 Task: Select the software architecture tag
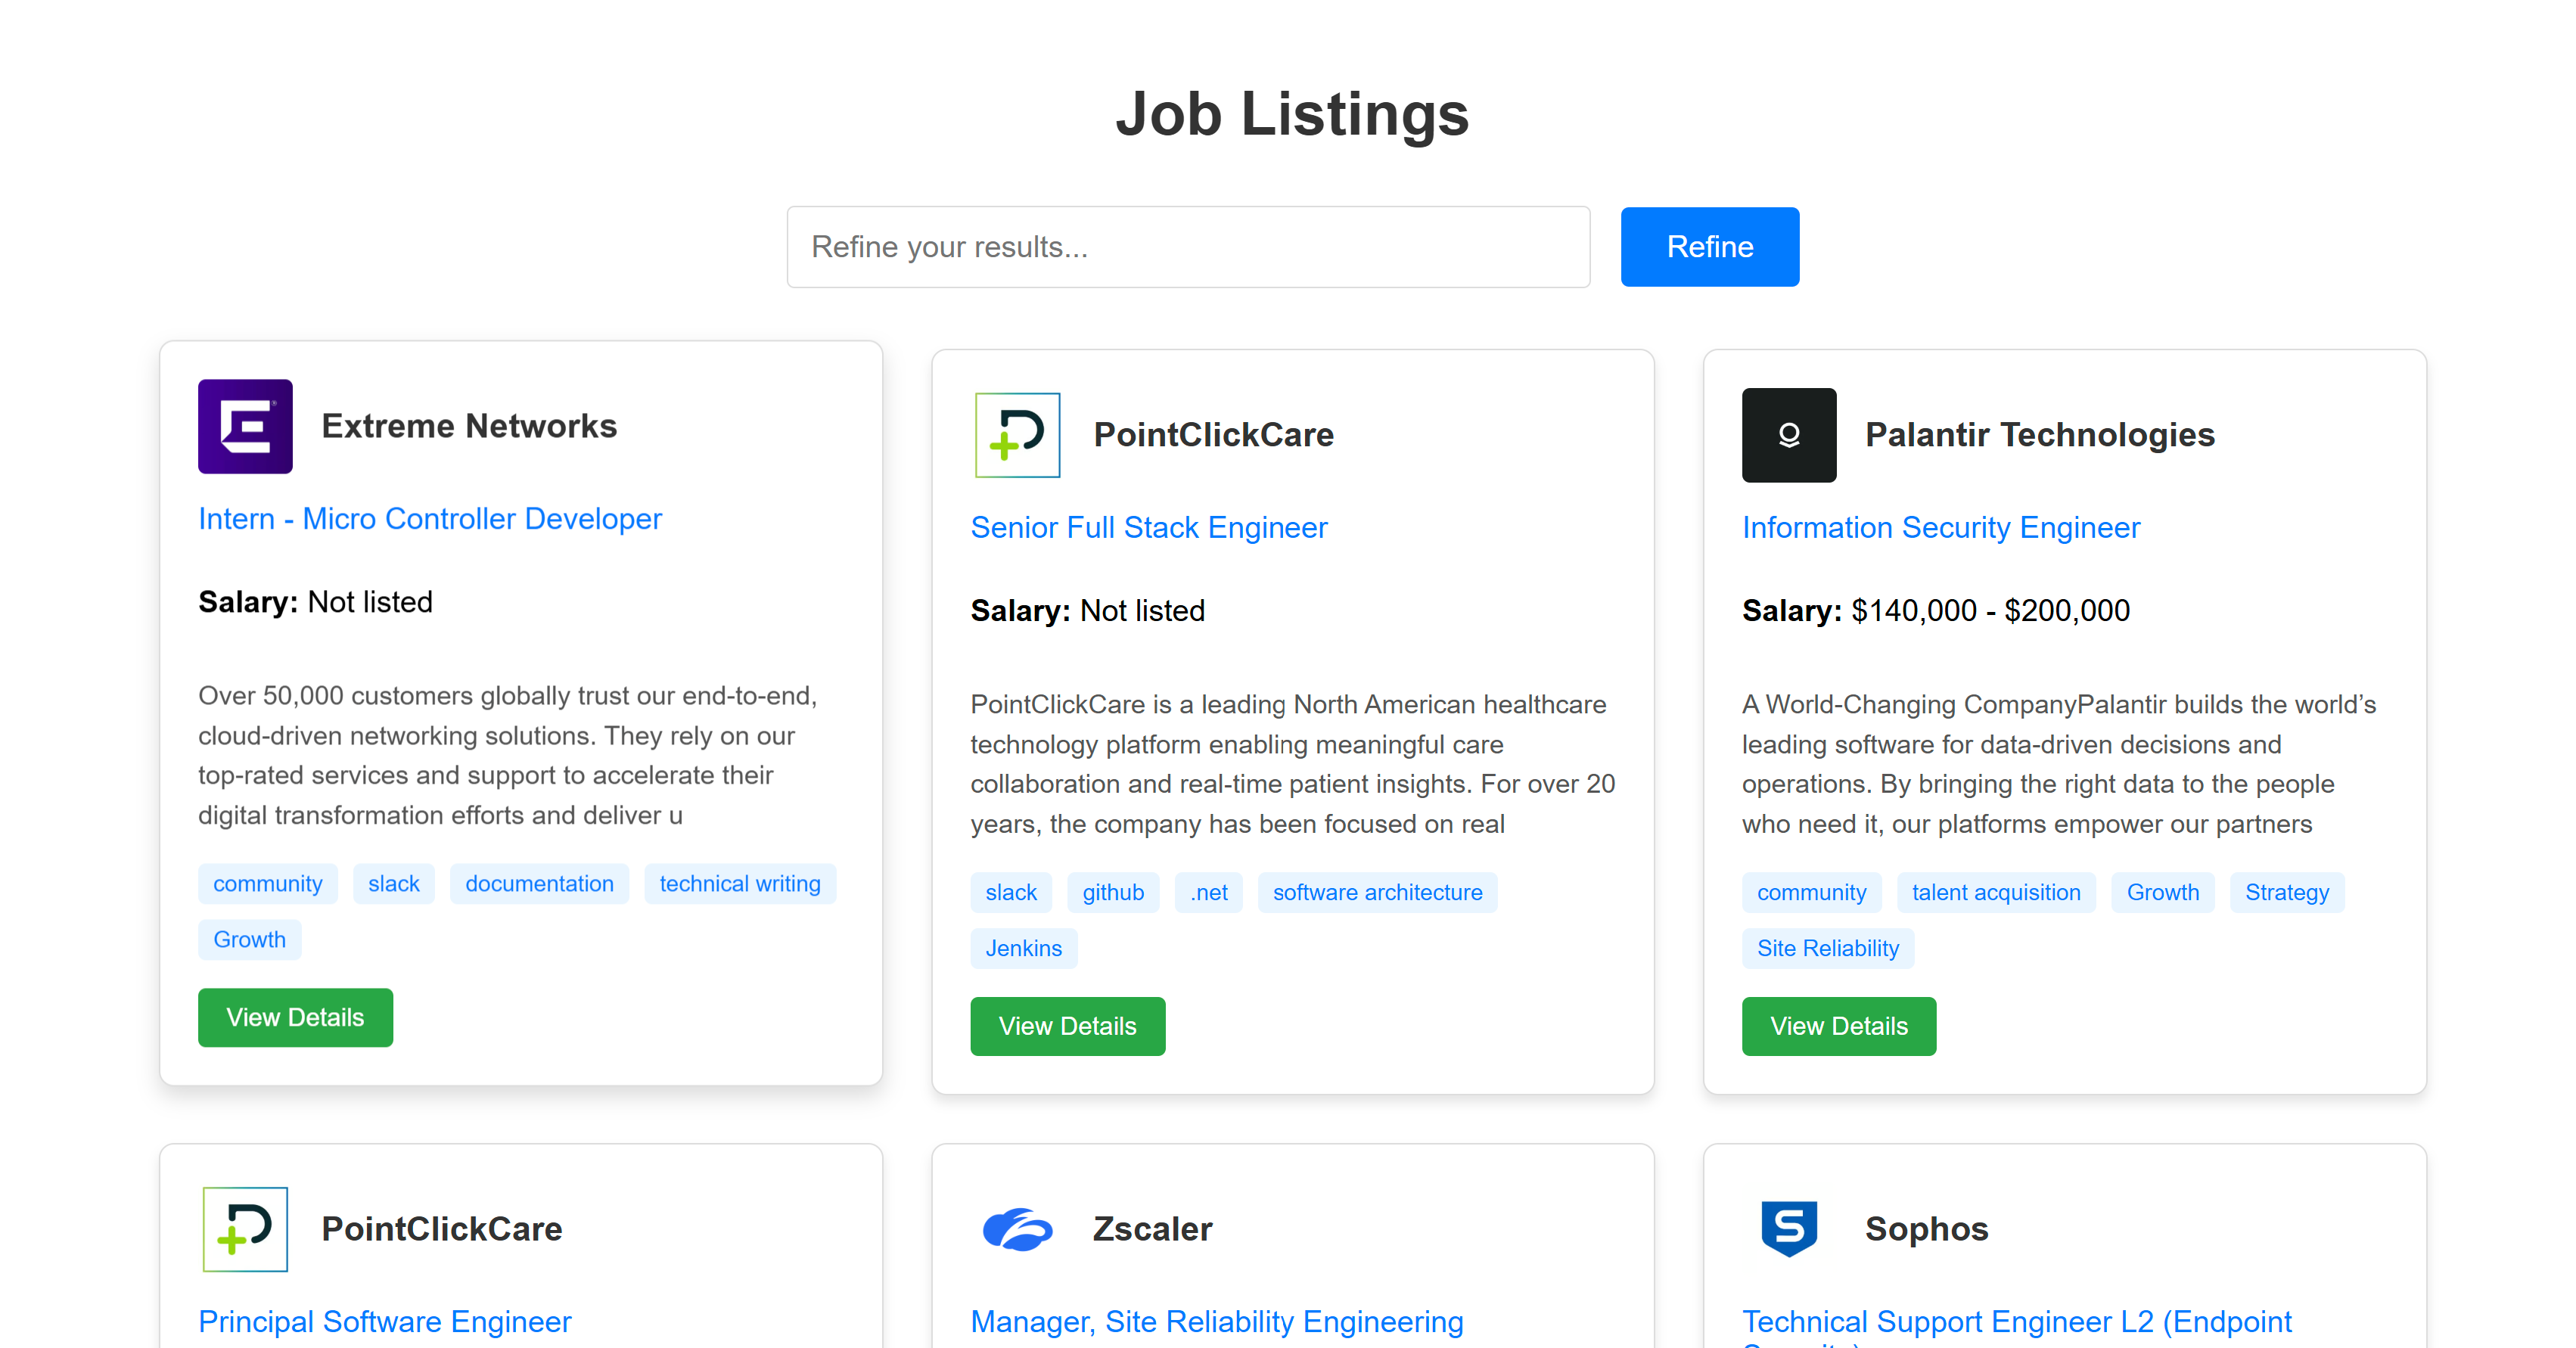[x=1376, y=893]
